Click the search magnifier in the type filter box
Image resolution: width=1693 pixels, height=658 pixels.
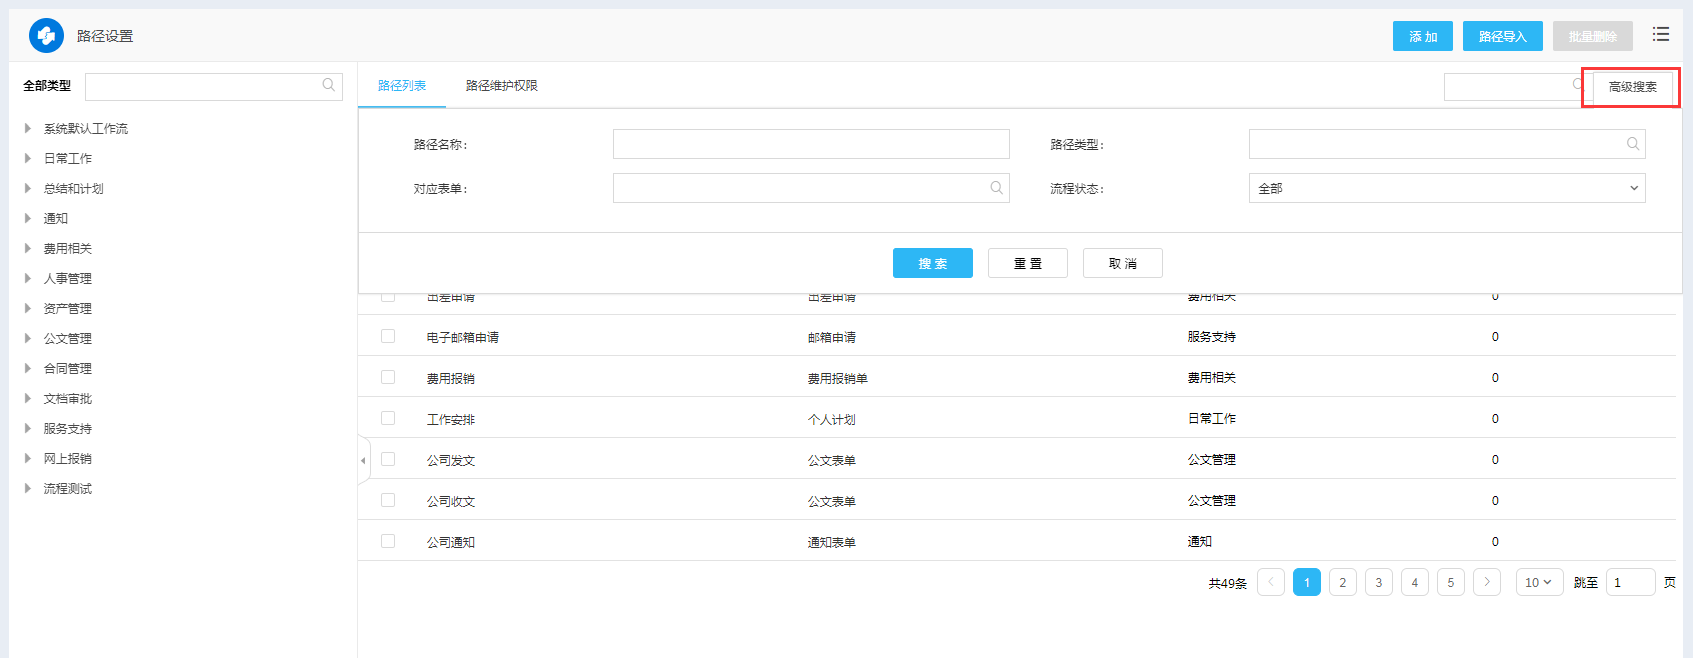(x=329, y=86)
